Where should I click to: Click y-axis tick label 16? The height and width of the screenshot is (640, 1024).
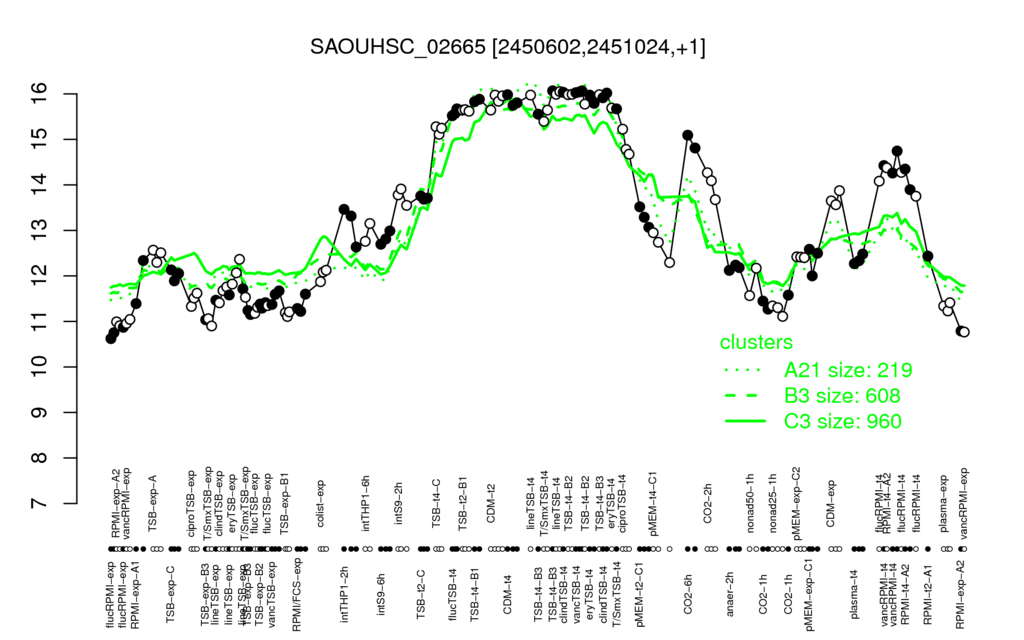[39, 94]
